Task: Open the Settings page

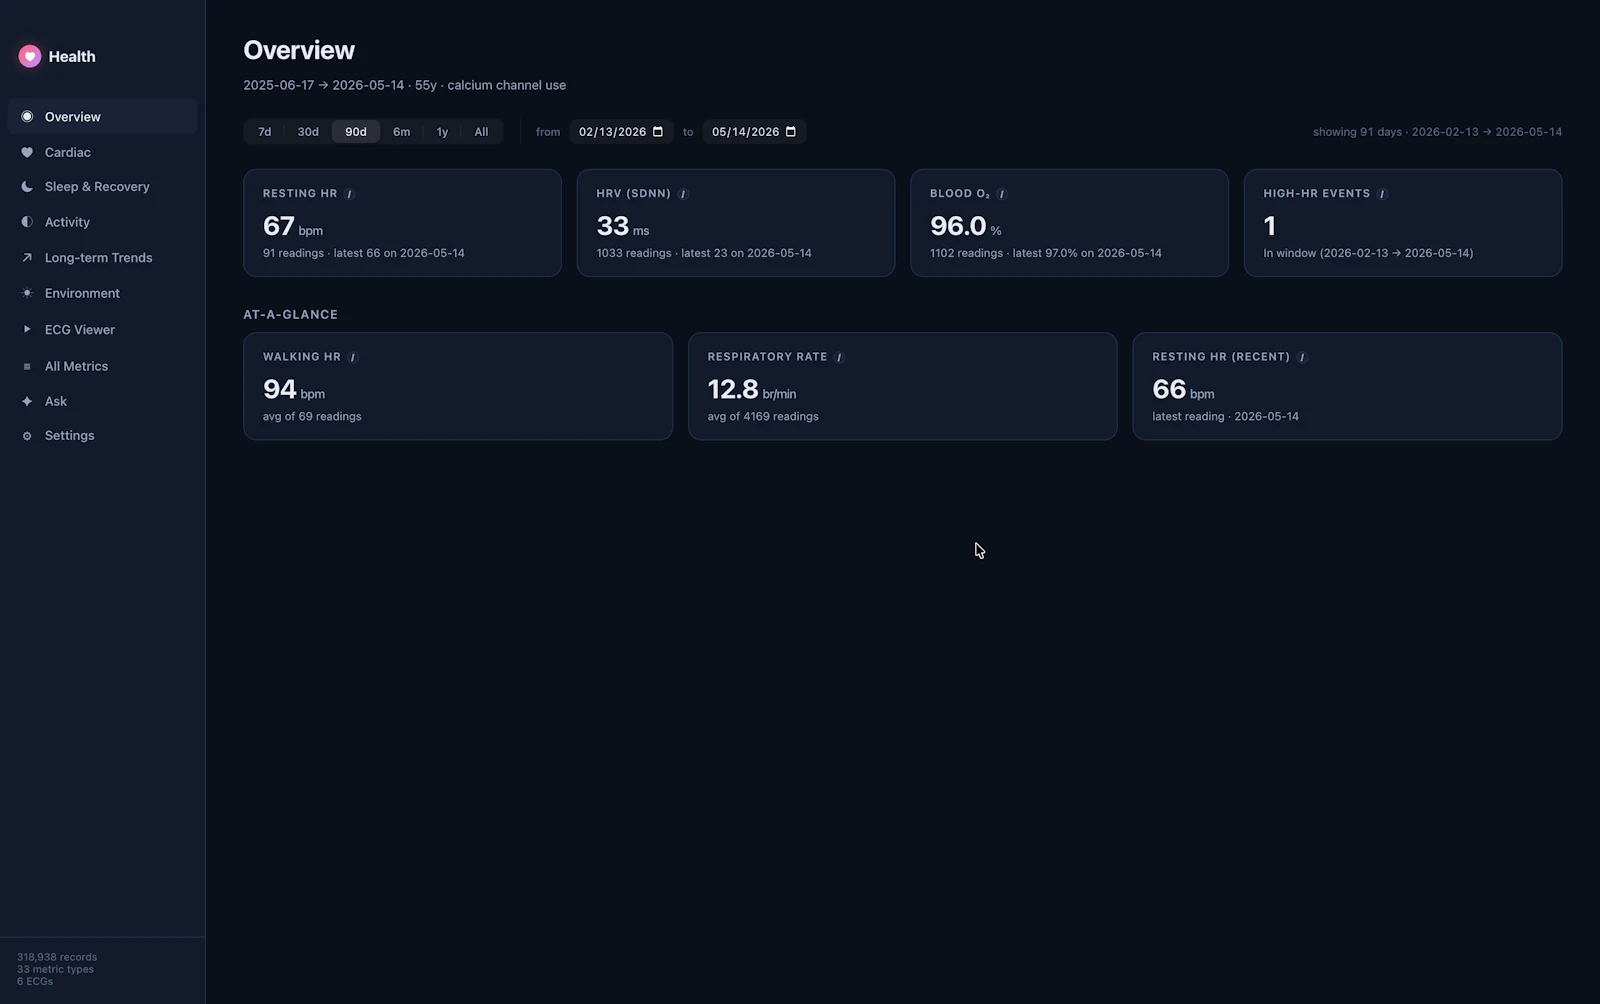Action: pos(102,436)
